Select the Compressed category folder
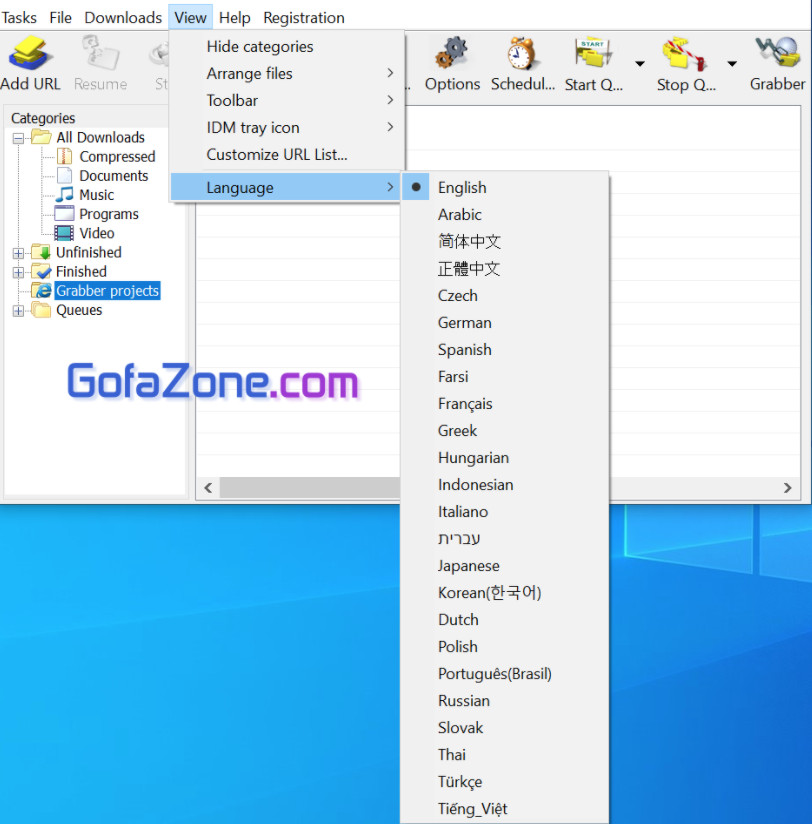812x824 pixels. [x=117, y=157]
